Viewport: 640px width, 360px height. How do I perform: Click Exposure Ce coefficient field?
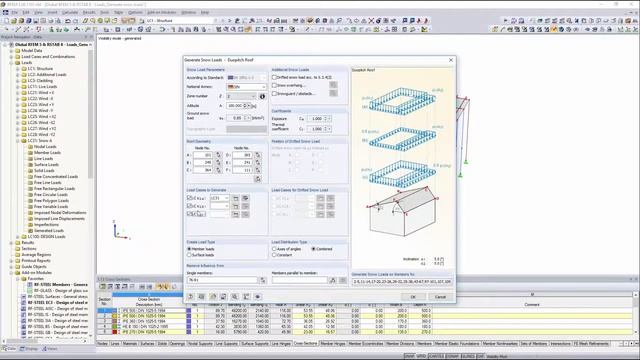click(x=316, y=119)
